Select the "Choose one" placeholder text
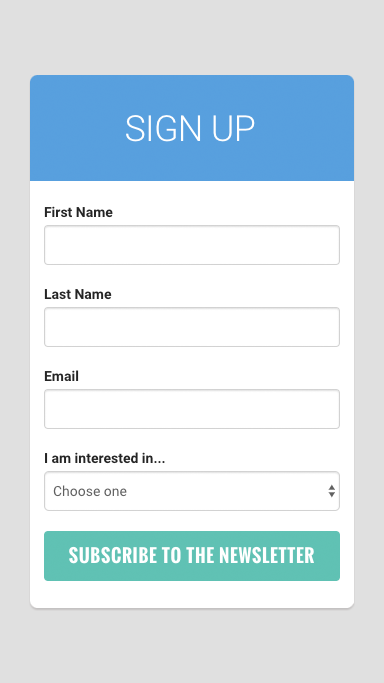Viewport: 384px width, 683px height. coord(90,491)
